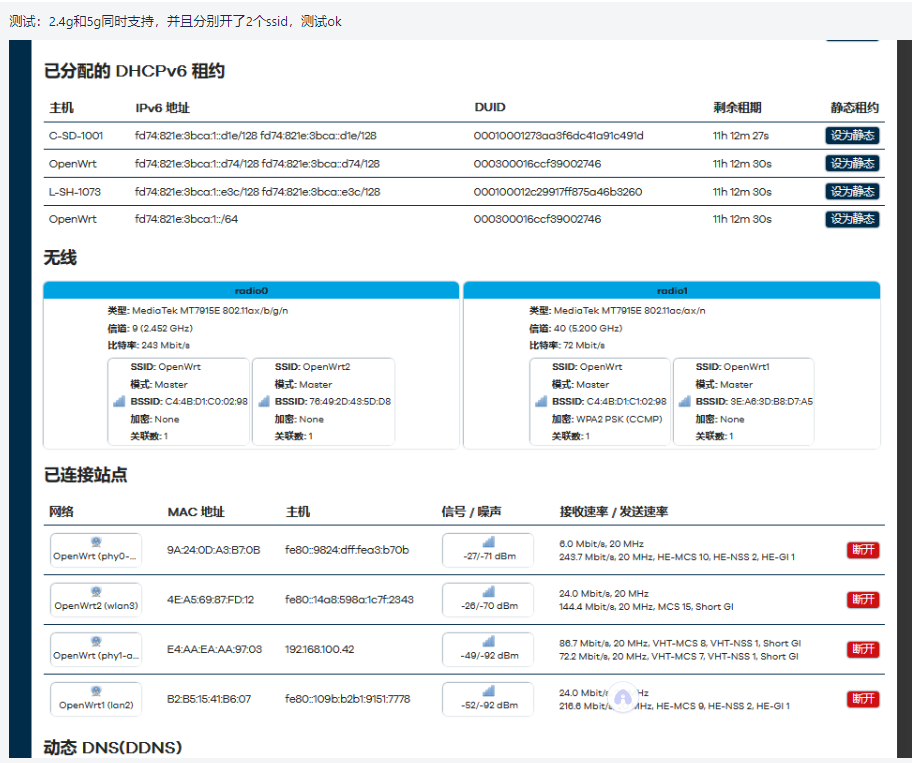Select -49/-92 dBm signal value
Screen dimensions: 912x763
click(x=489, y=656)
